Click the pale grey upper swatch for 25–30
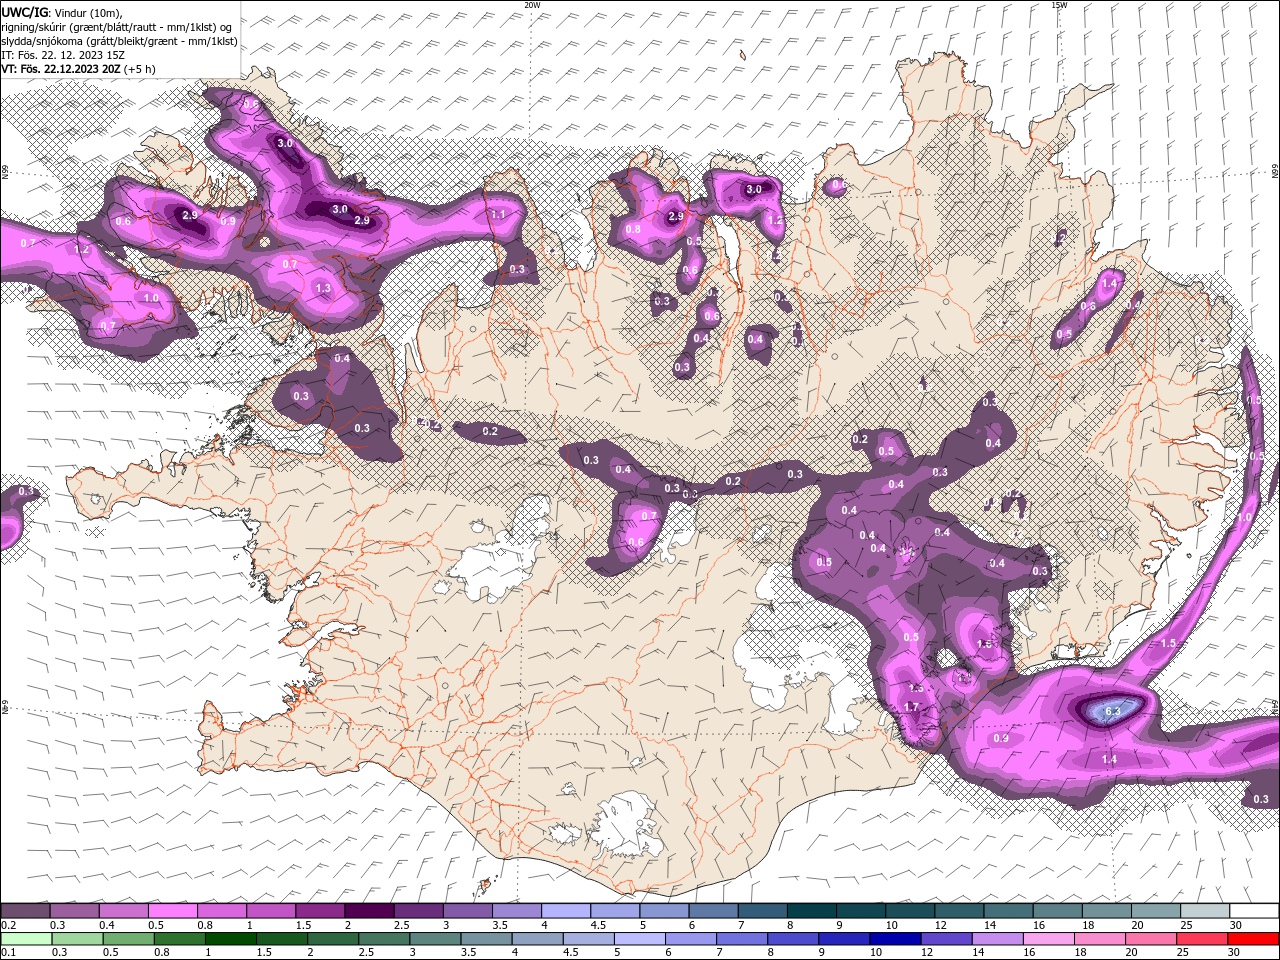Viewport: 1280px width, 960px height. [x=1206, y=911]
